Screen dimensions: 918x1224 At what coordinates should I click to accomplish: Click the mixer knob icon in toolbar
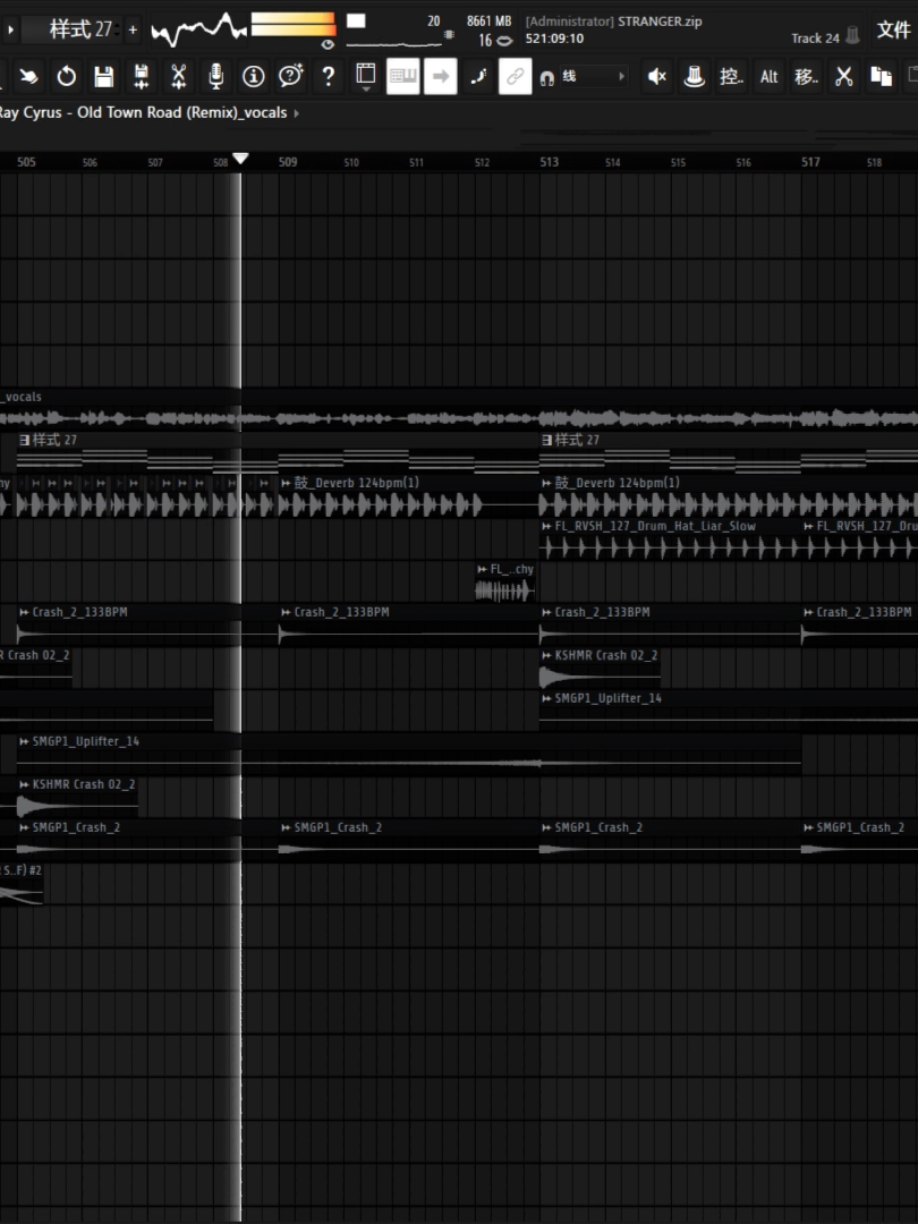[x=694, y=77]
